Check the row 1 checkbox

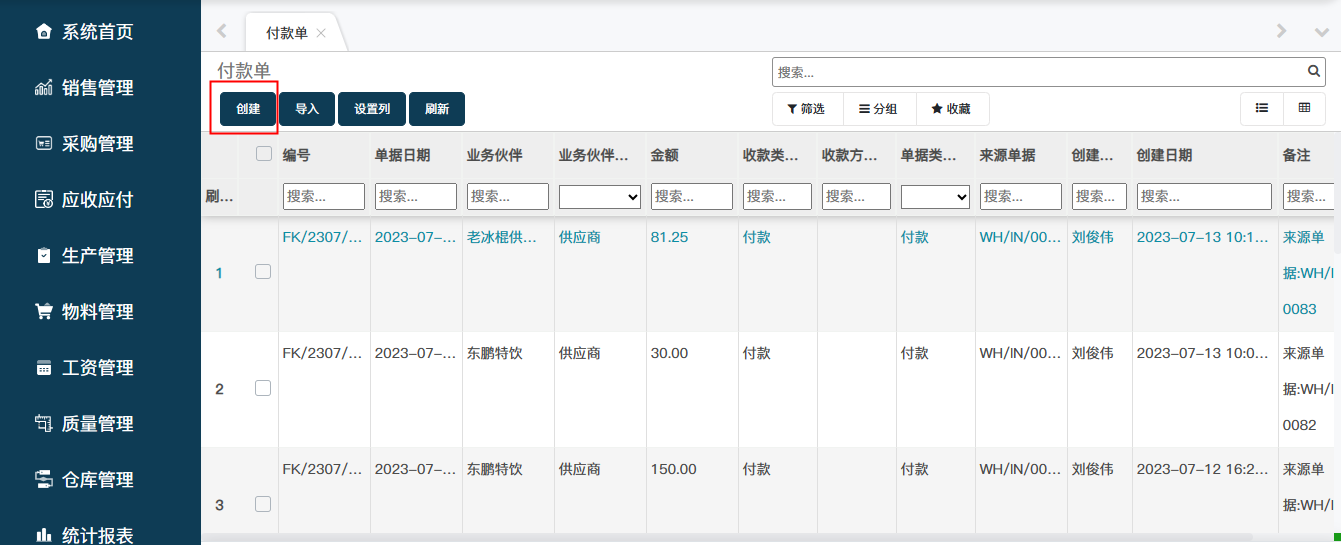click(263, 272)
